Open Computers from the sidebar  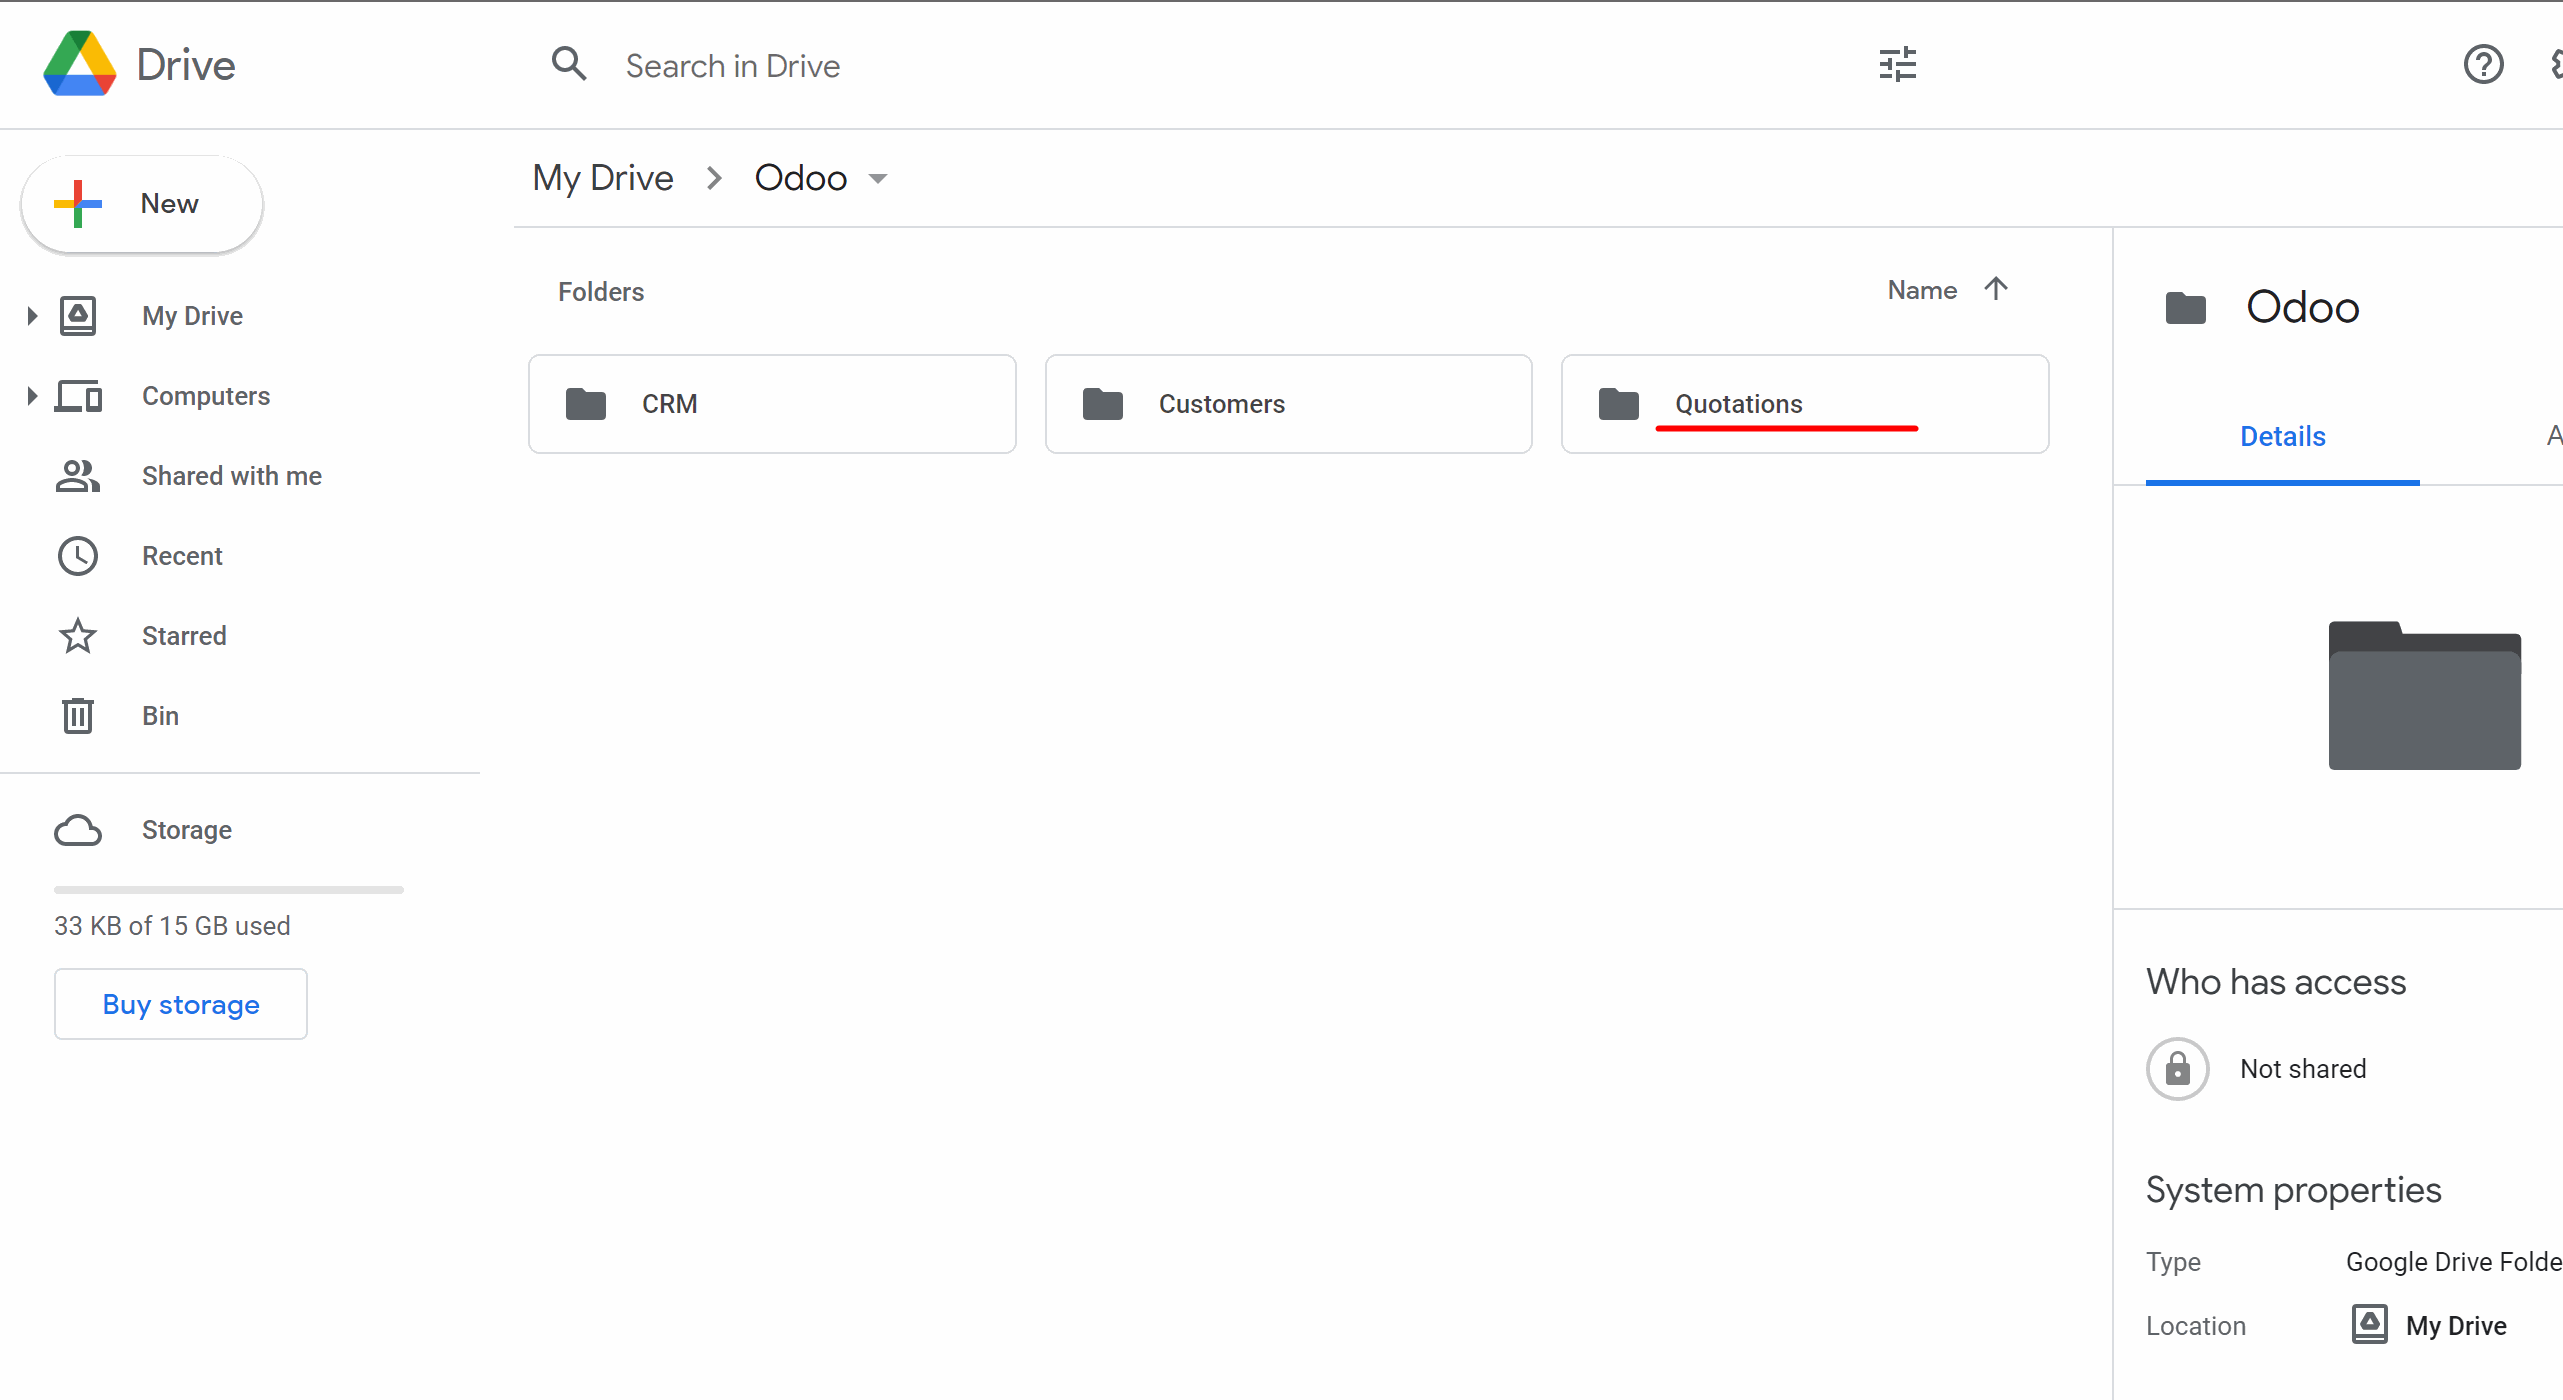pos(206,396)
